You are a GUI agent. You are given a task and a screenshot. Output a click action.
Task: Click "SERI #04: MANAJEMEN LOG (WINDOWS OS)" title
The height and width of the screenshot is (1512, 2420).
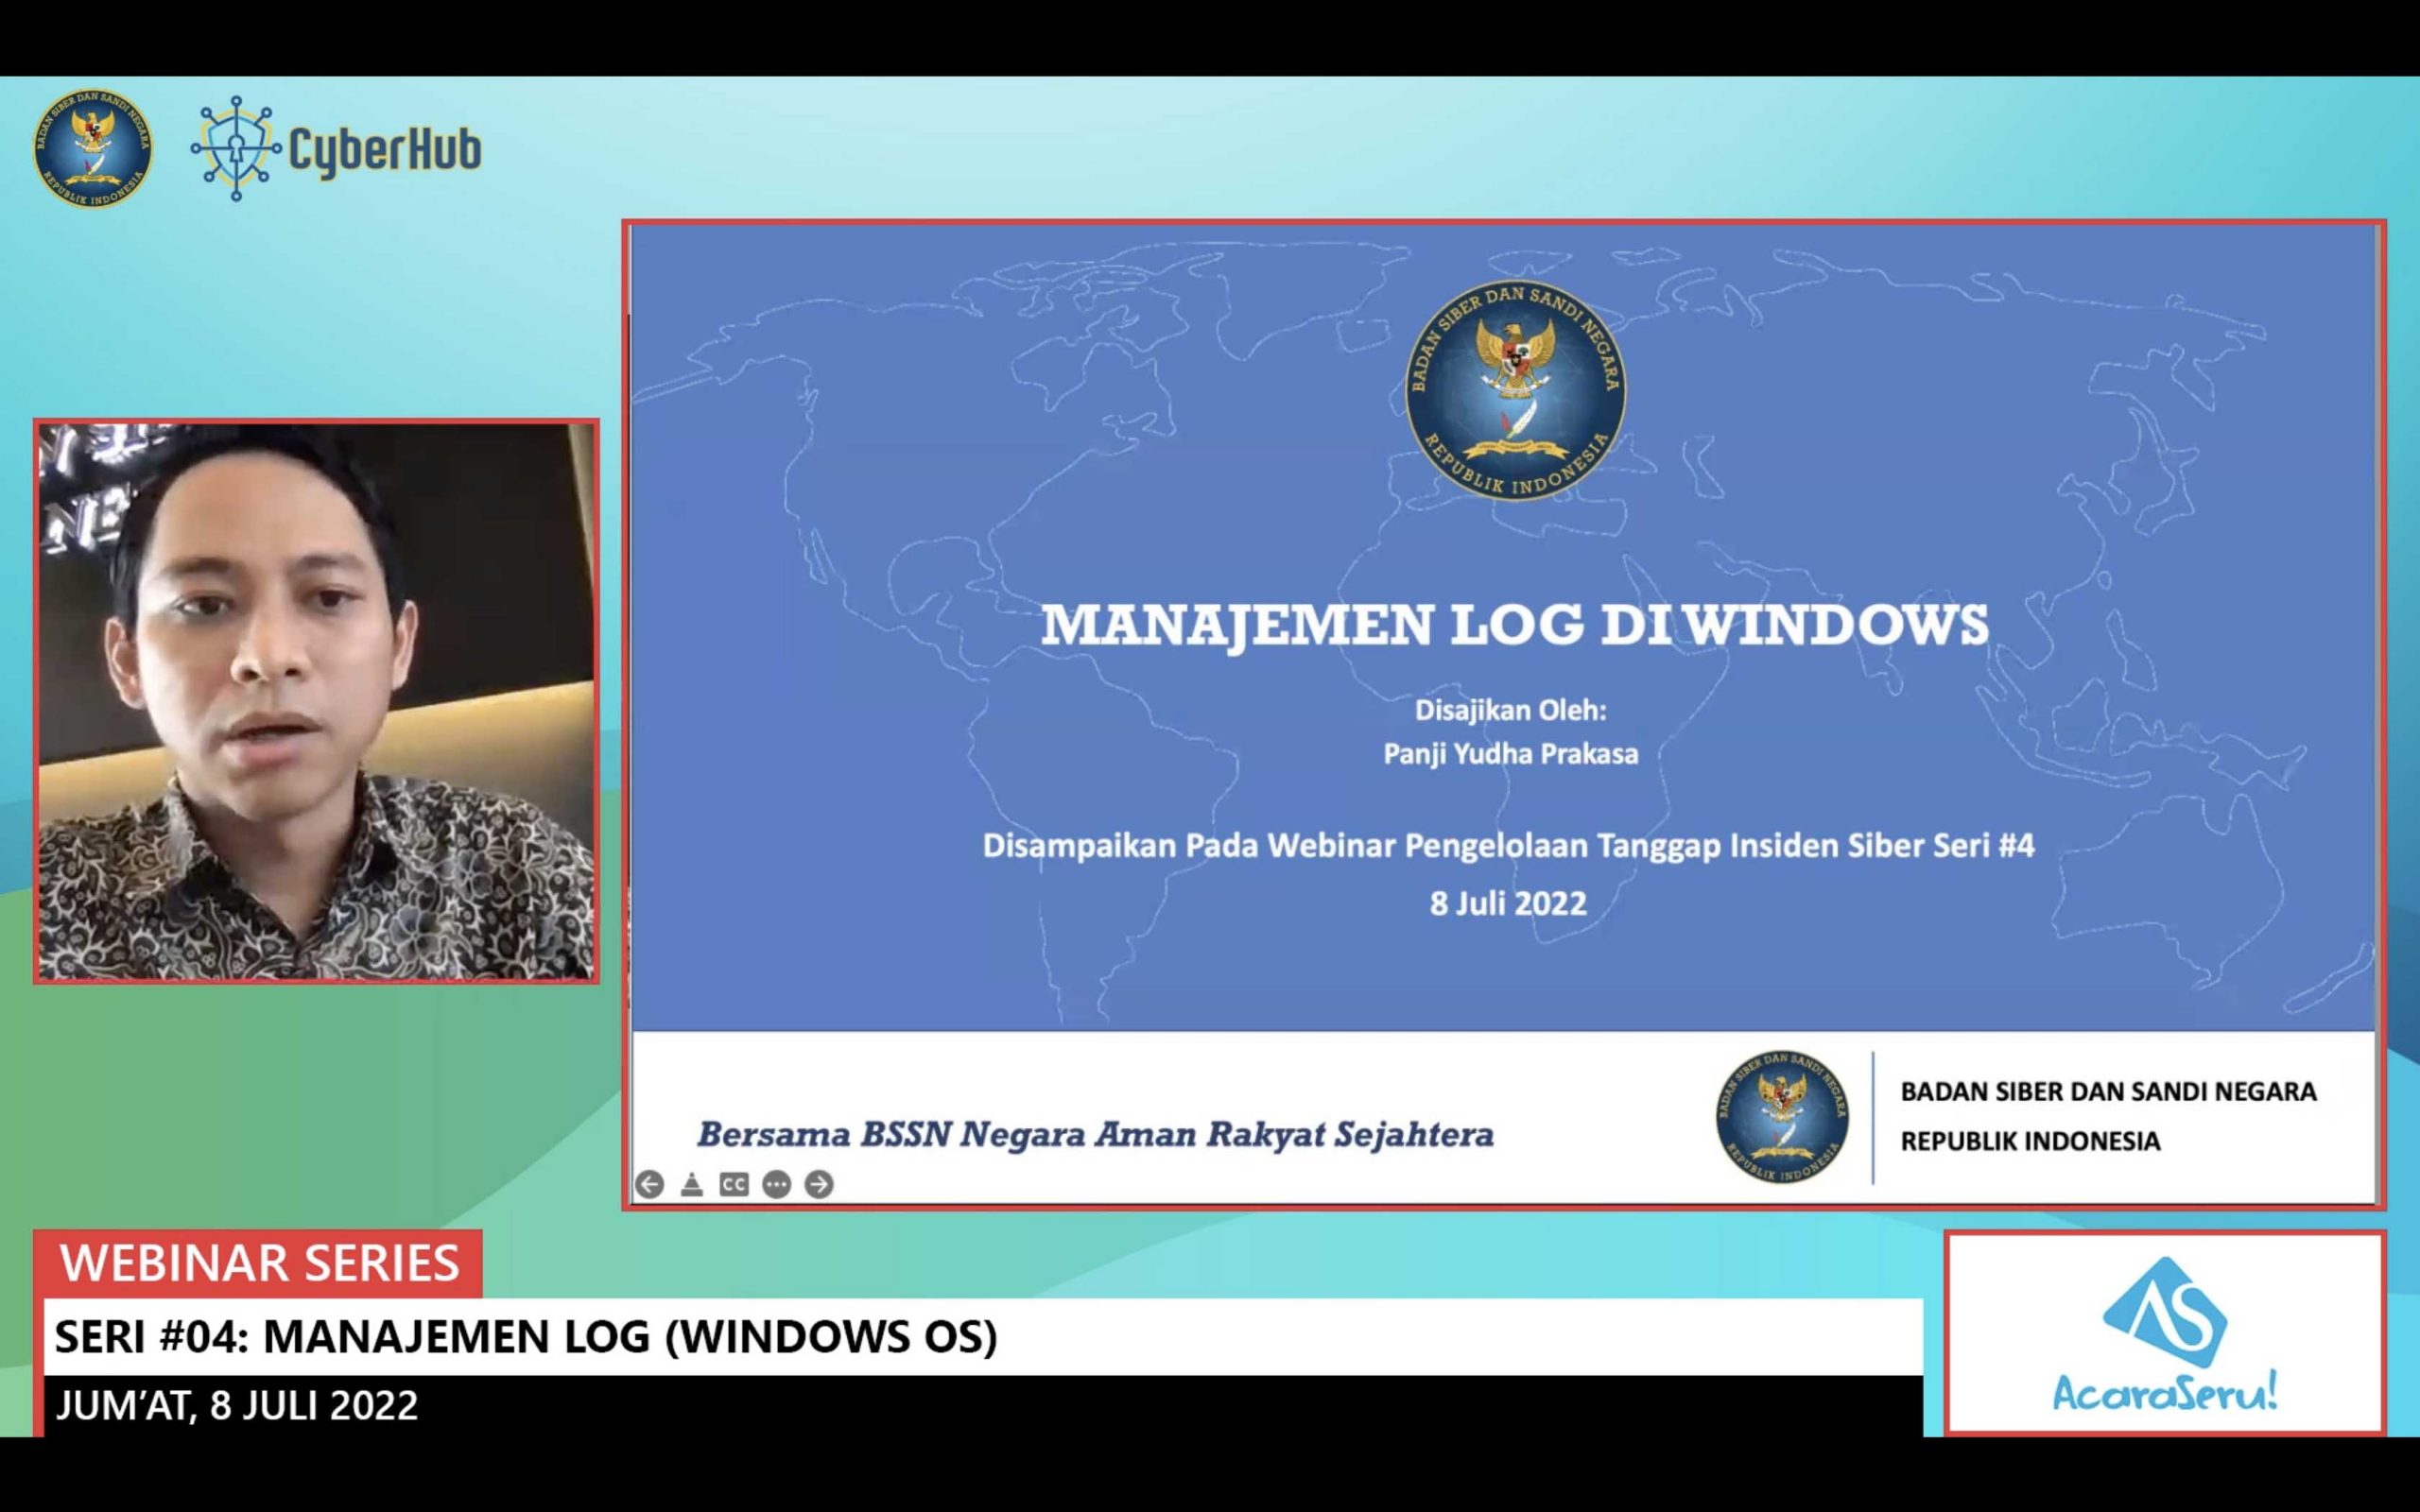[x=526, y=1337]
